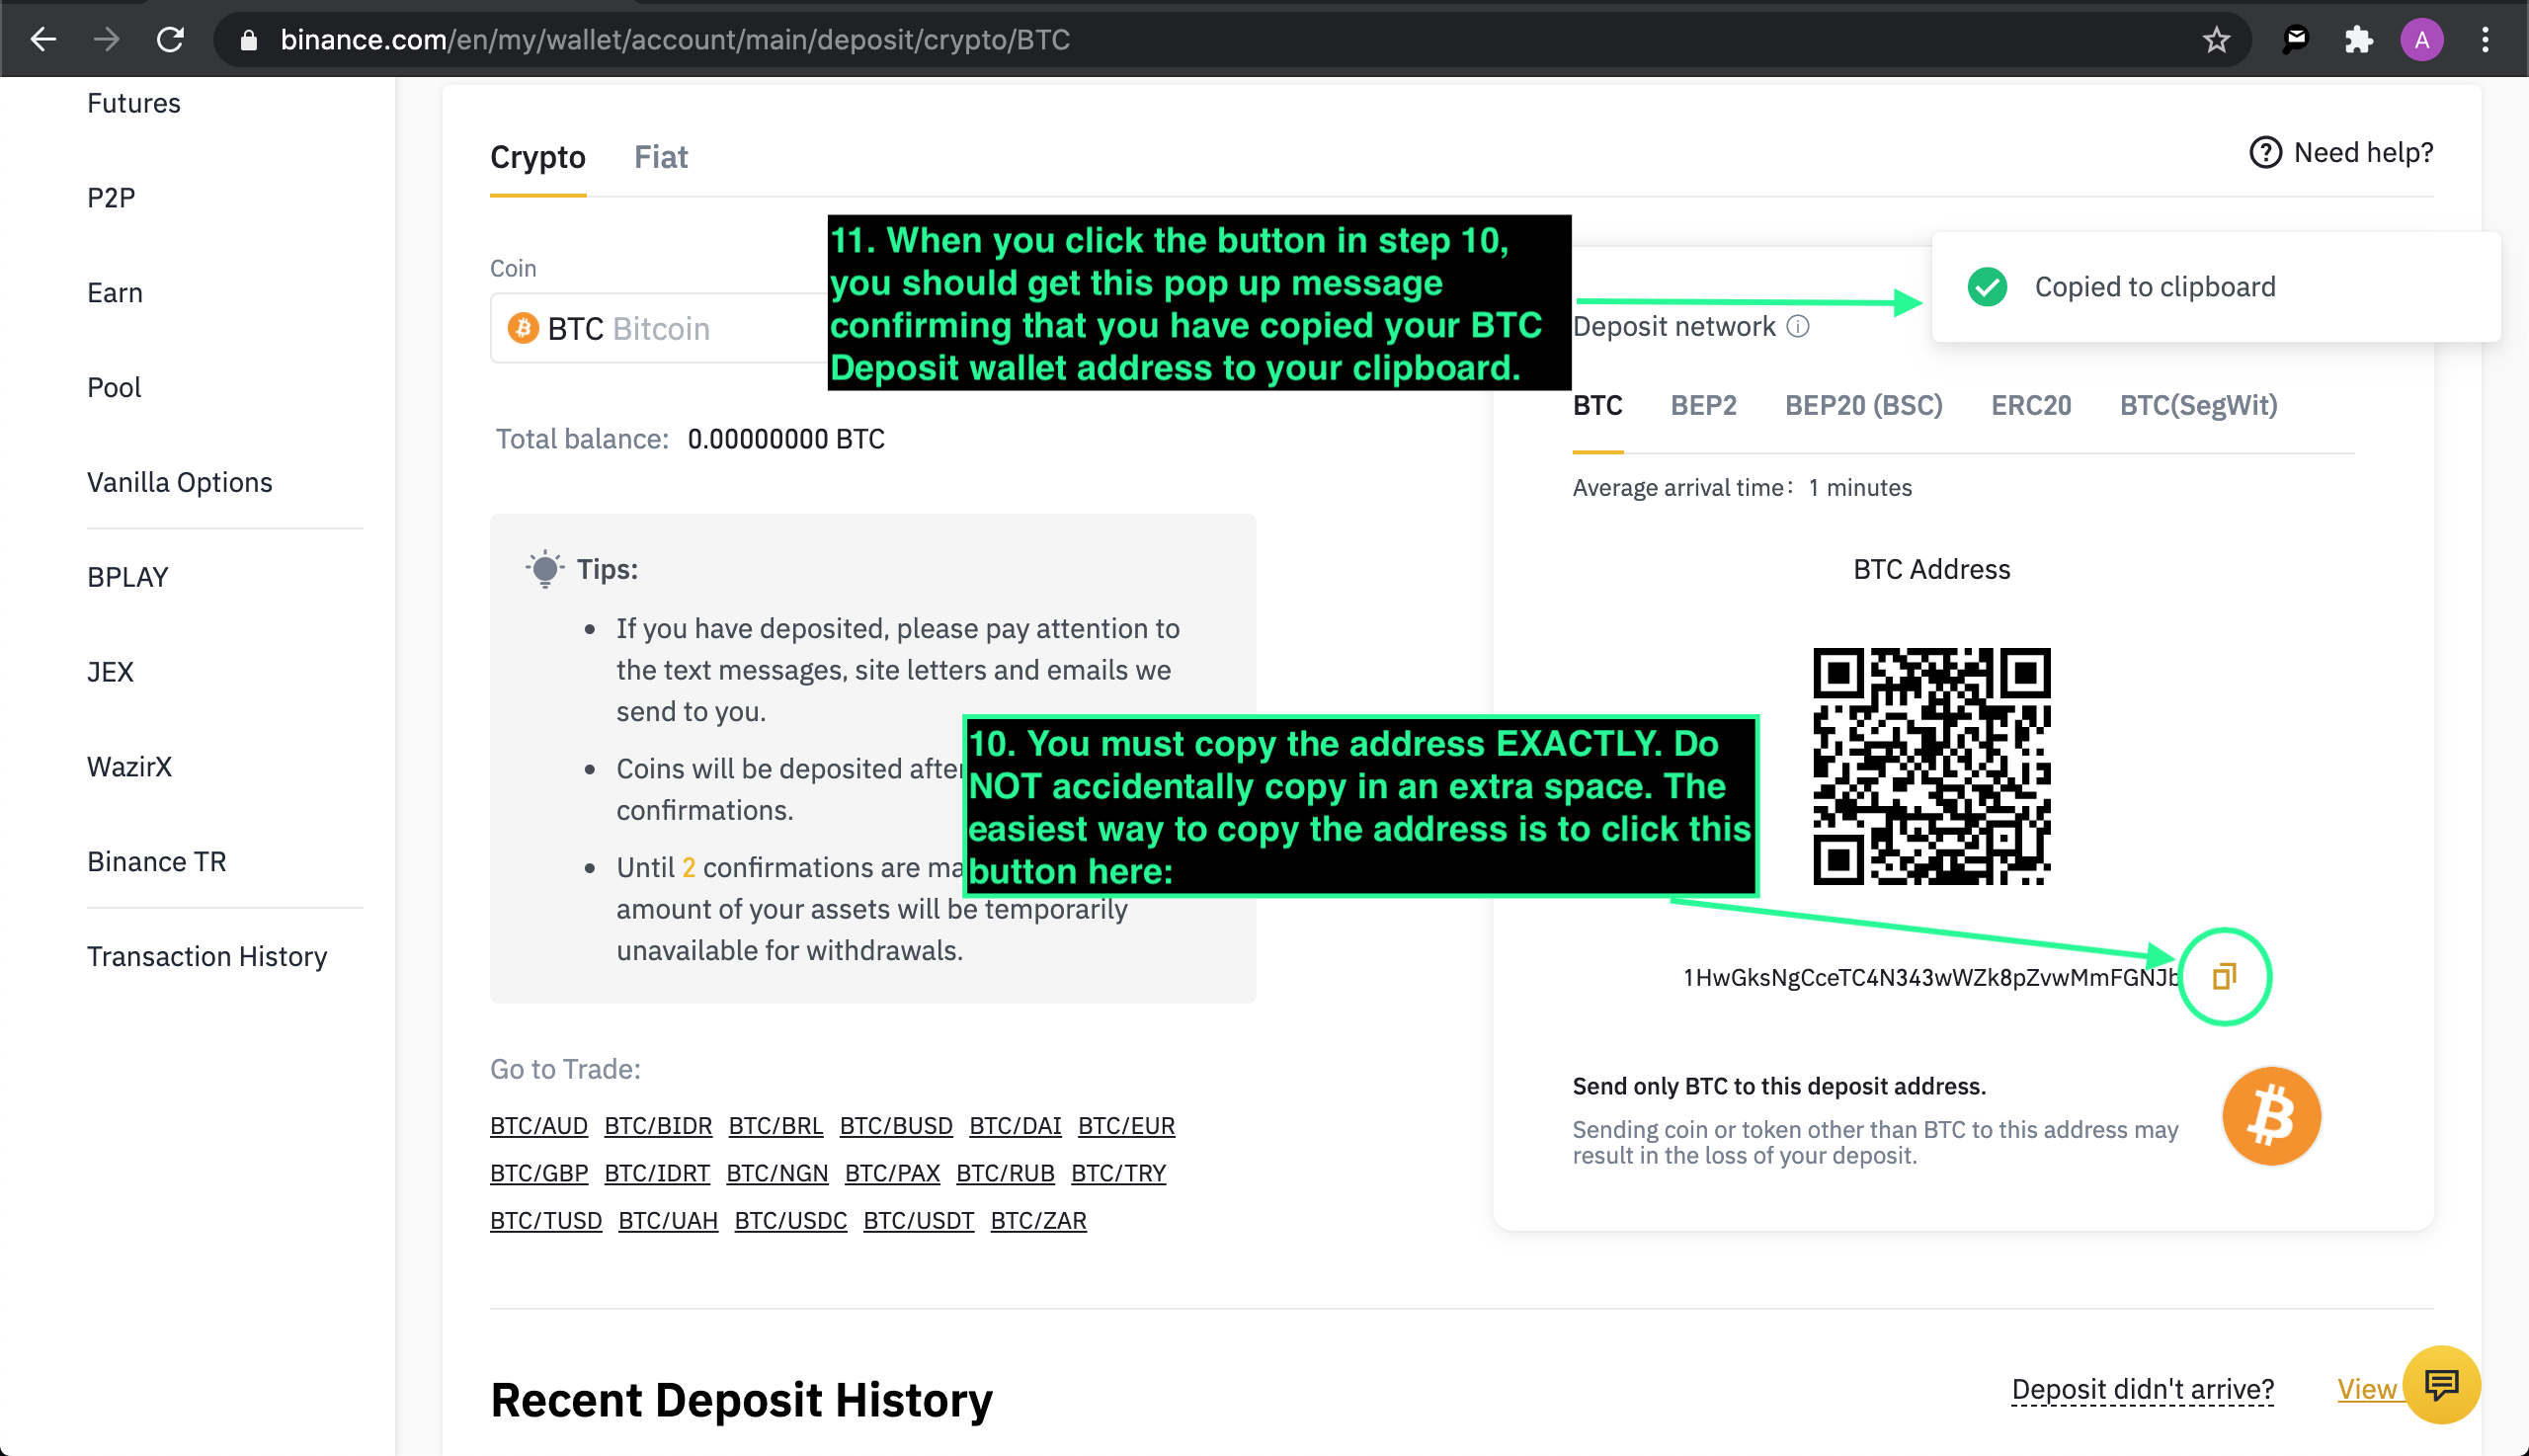Click the browser back arrow
The width and height of the screenshot is (2529, 1456).
point(43,39)
